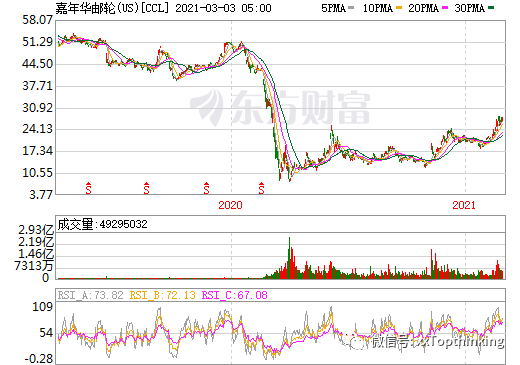Screen dimensions: 520x365
Task: Click the 7313万 volume axis value
Action: [x=34, y=266]
